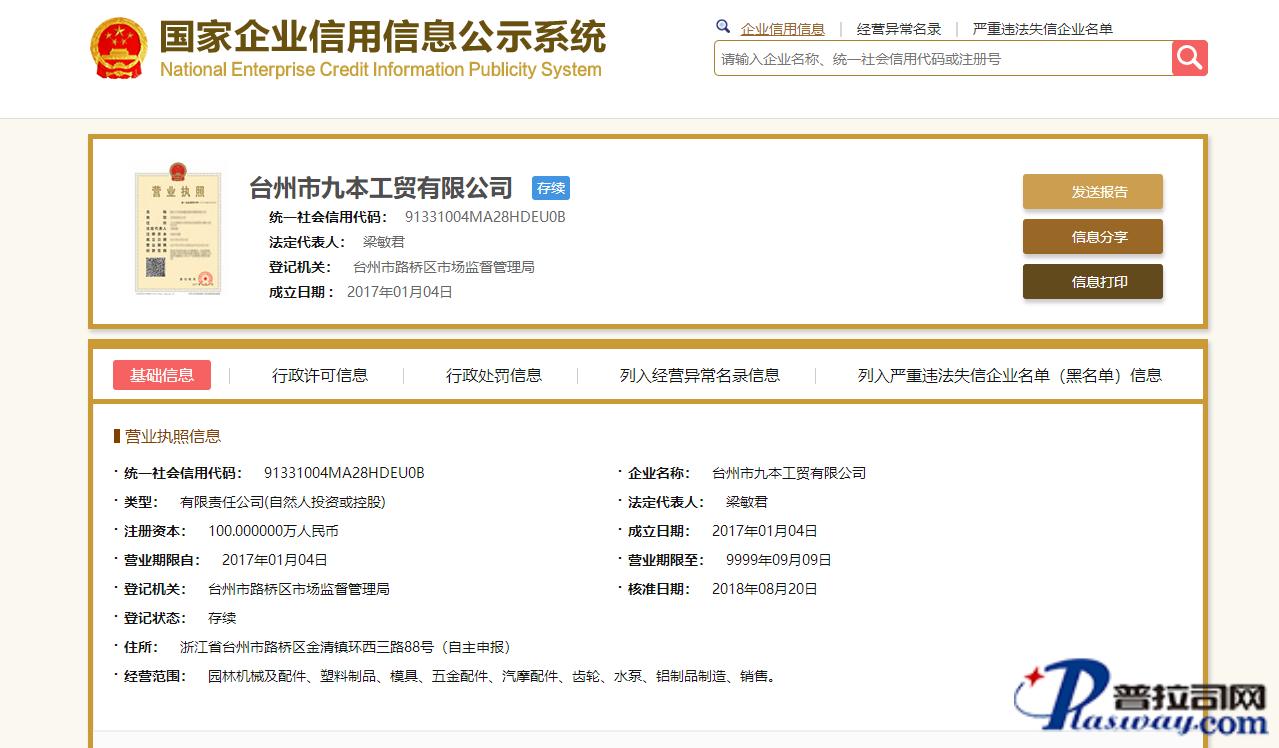This screenshot has height=748, width=1279.
Task: Click the national emblem logo
Action: pos(119,48)
